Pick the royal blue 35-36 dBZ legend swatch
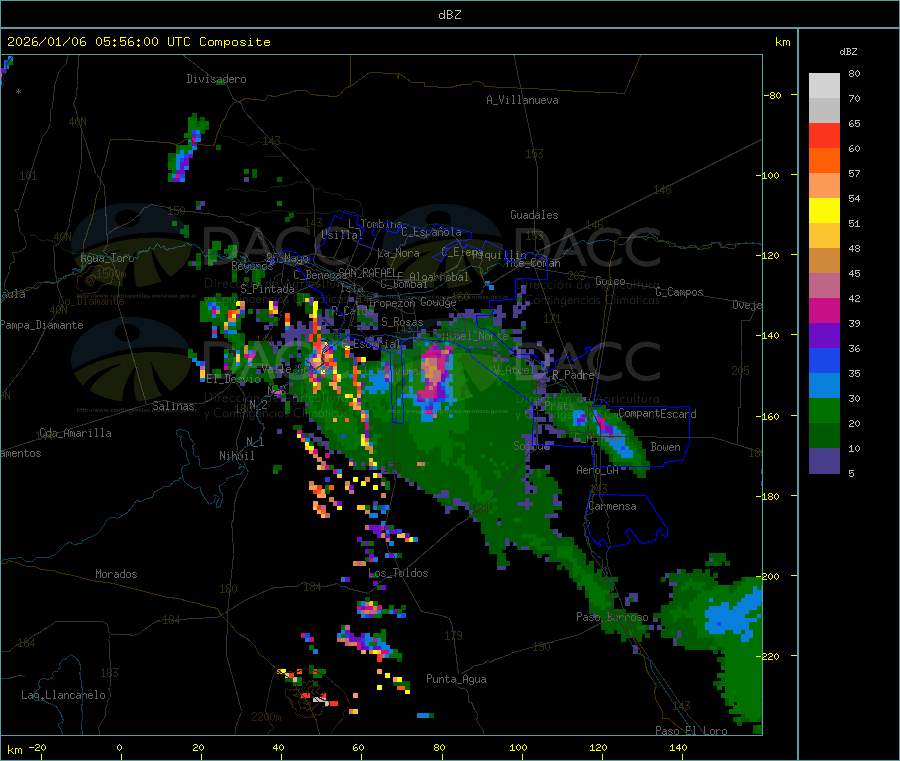The image size is (900, 761). click(824, 360)
